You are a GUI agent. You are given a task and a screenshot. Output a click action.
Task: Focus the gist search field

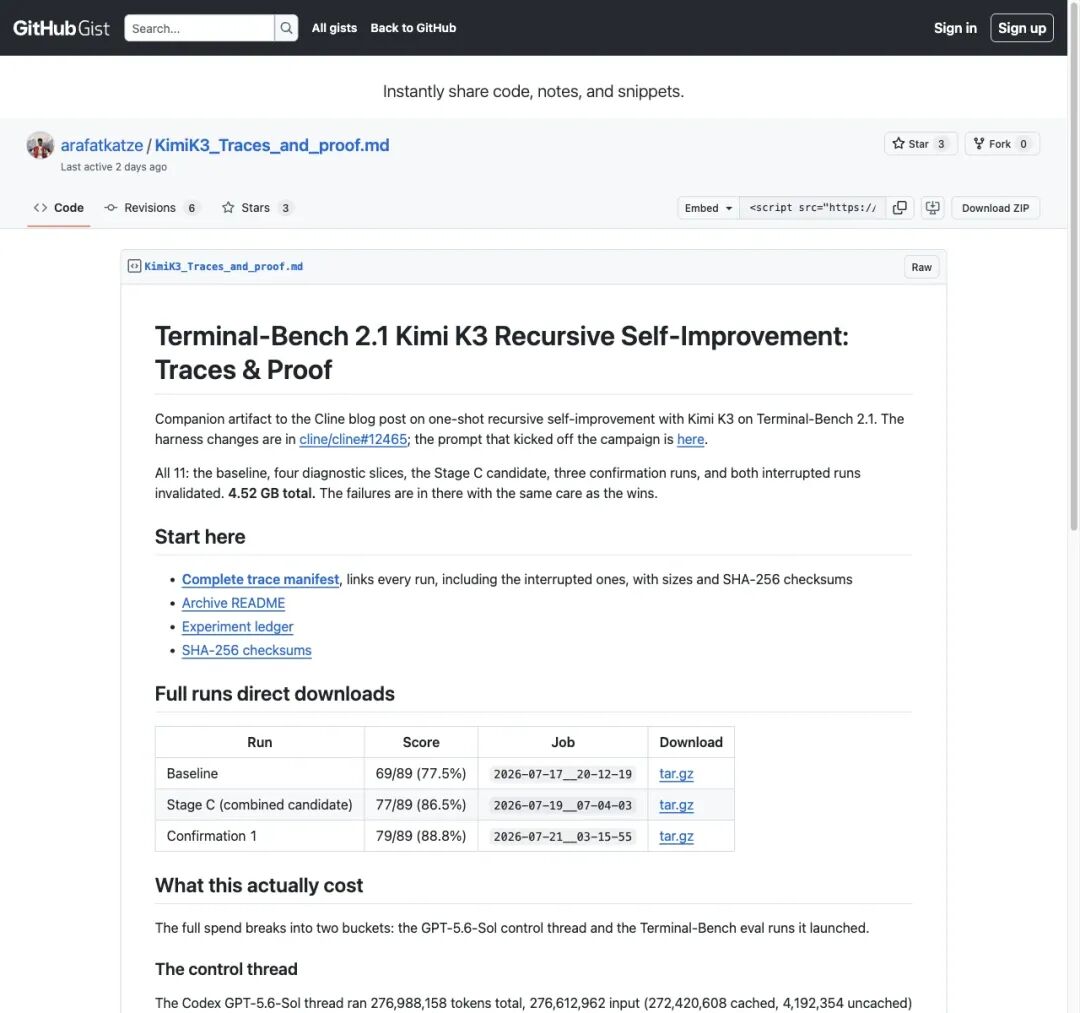point(199,28)
